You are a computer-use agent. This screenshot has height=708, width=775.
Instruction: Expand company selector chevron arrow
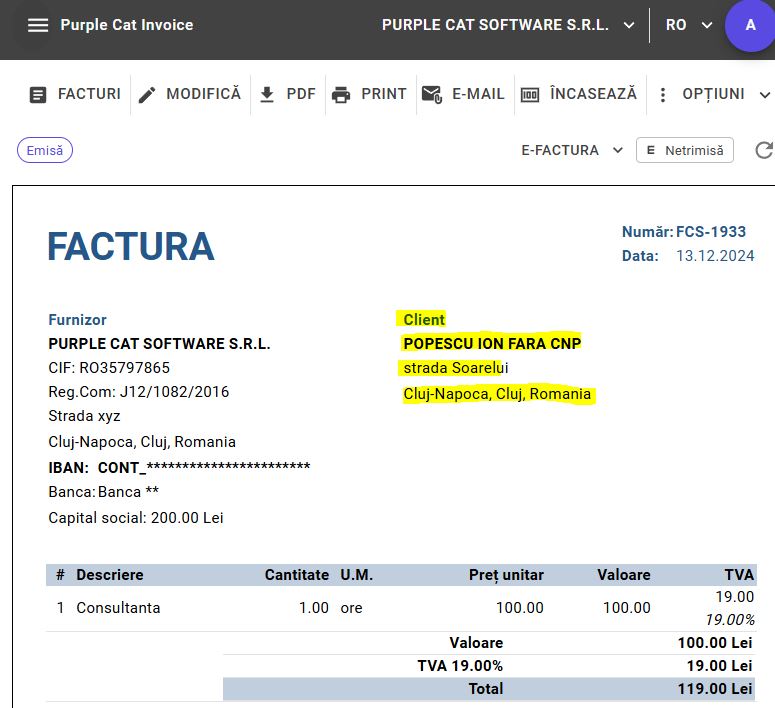(629, 25)
